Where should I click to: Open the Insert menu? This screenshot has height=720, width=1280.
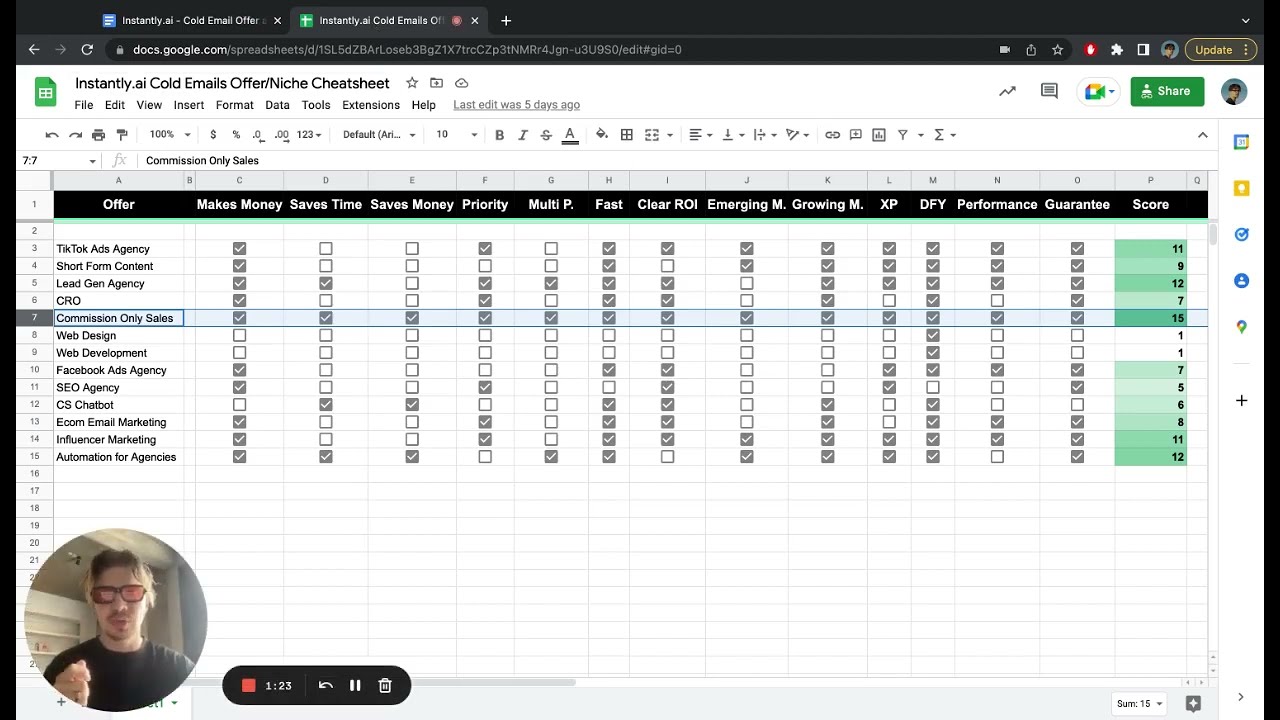point(189,105)
